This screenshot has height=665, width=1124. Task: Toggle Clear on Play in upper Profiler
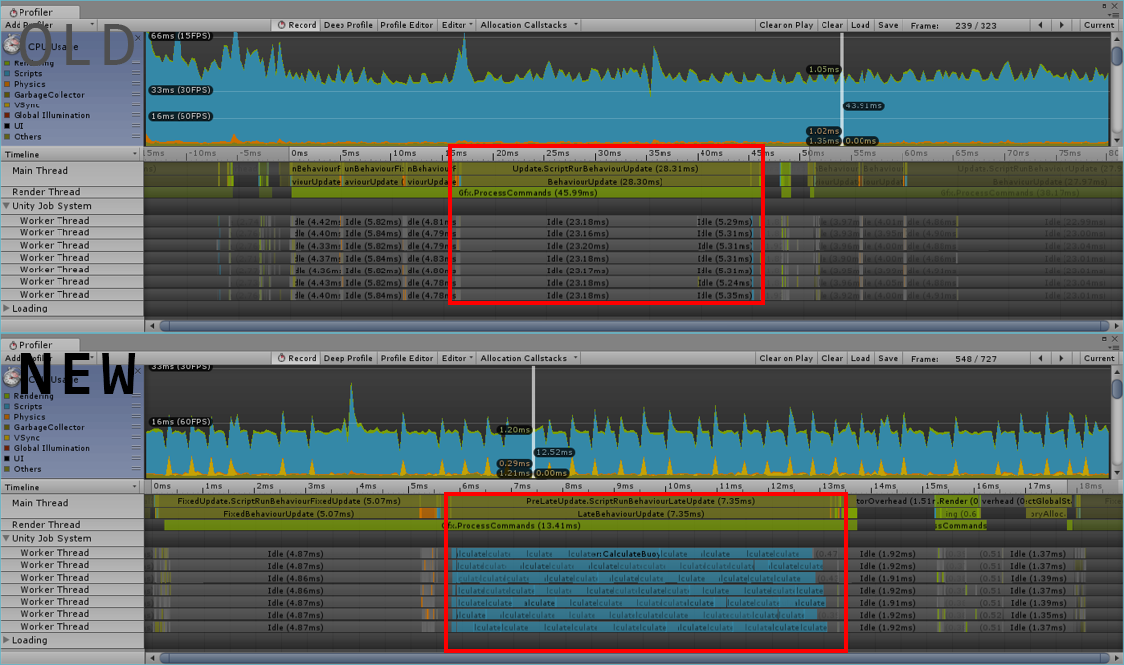pyautogui.click(x=786, y=25)
